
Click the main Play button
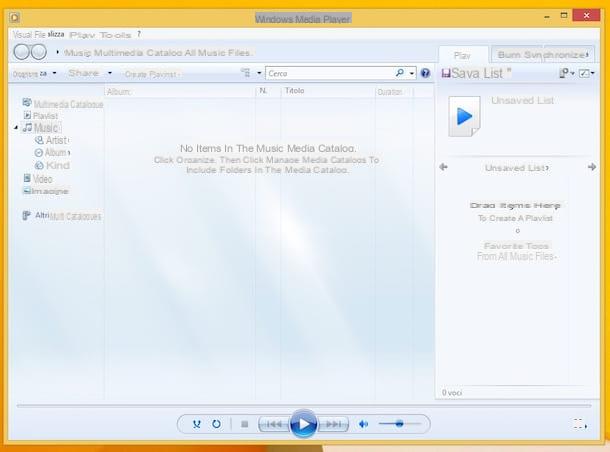[x=303, y=424]
